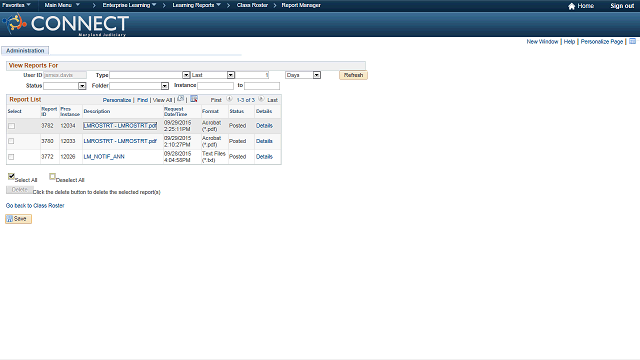The width and height of the screenshot is (640, 360).
Task: Check the Deselect All box
Action: [x=52, y=176]
